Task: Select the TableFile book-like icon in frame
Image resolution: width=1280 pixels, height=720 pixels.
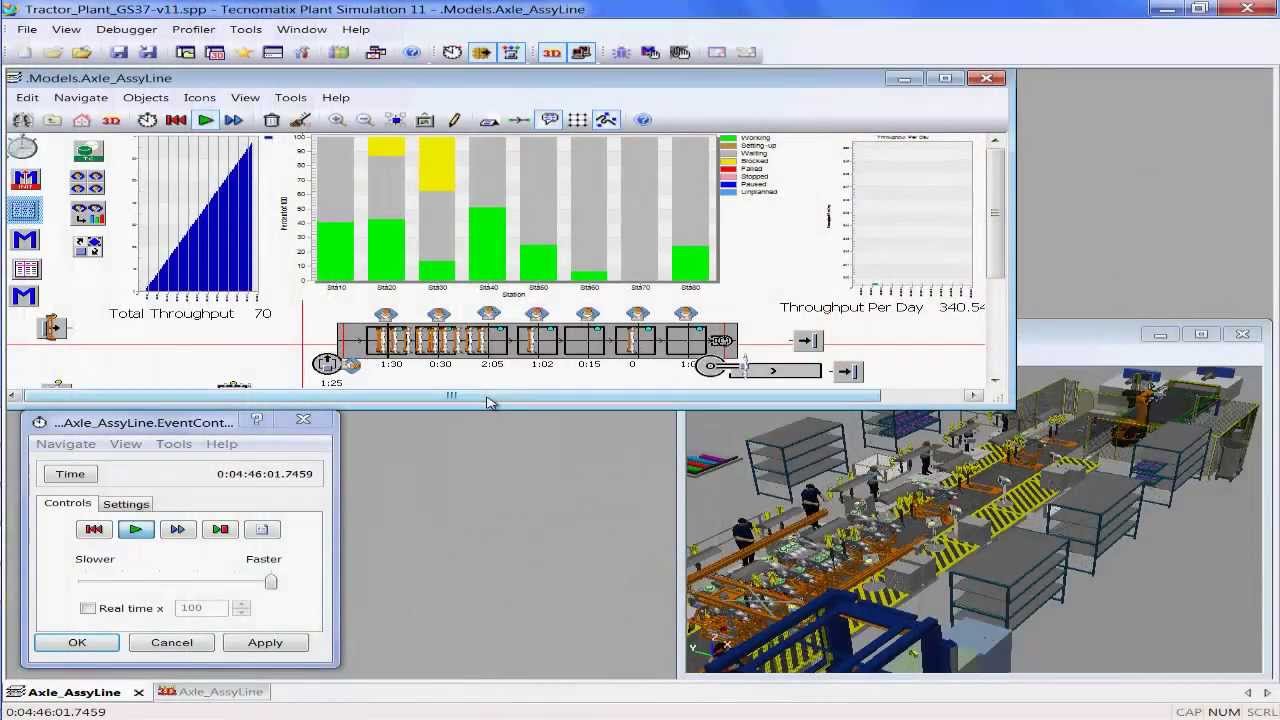Action: tap(26, 269)
